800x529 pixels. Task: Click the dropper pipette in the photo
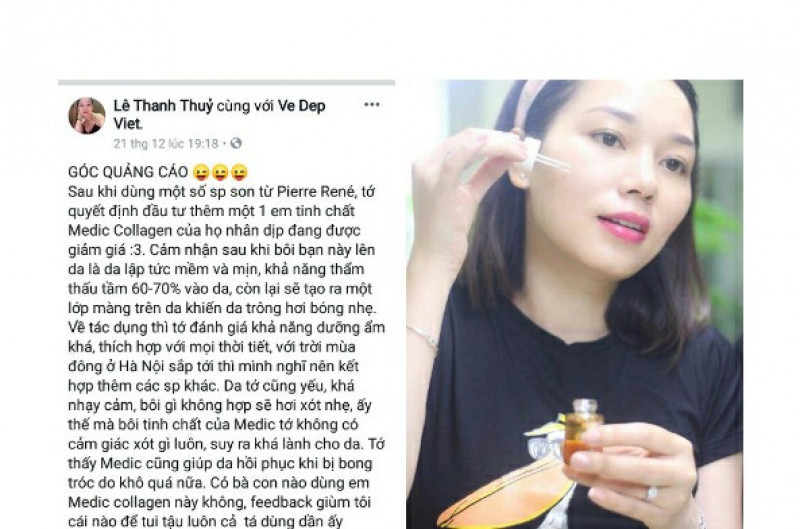(x=542, y=156)
